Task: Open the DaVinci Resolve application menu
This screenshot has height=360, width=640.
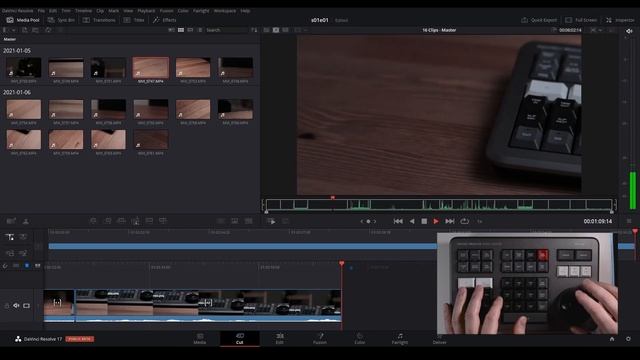Action: [18, 11]
